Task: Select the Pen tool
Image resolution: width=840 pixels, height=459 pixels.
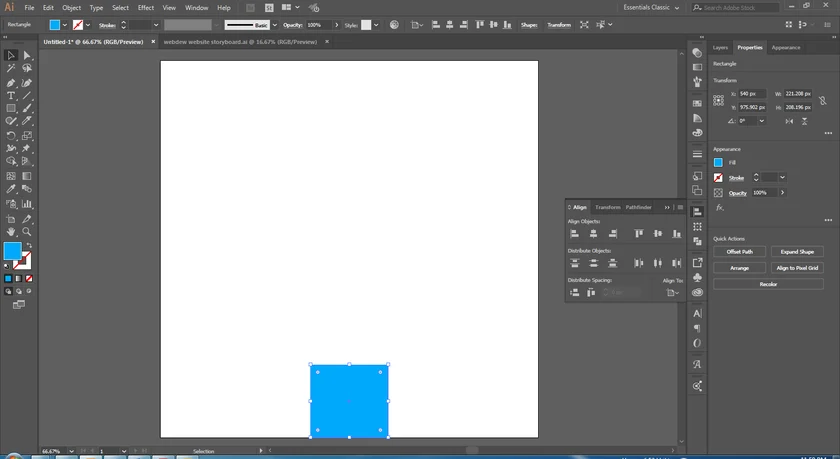Action: pos(11,83)
